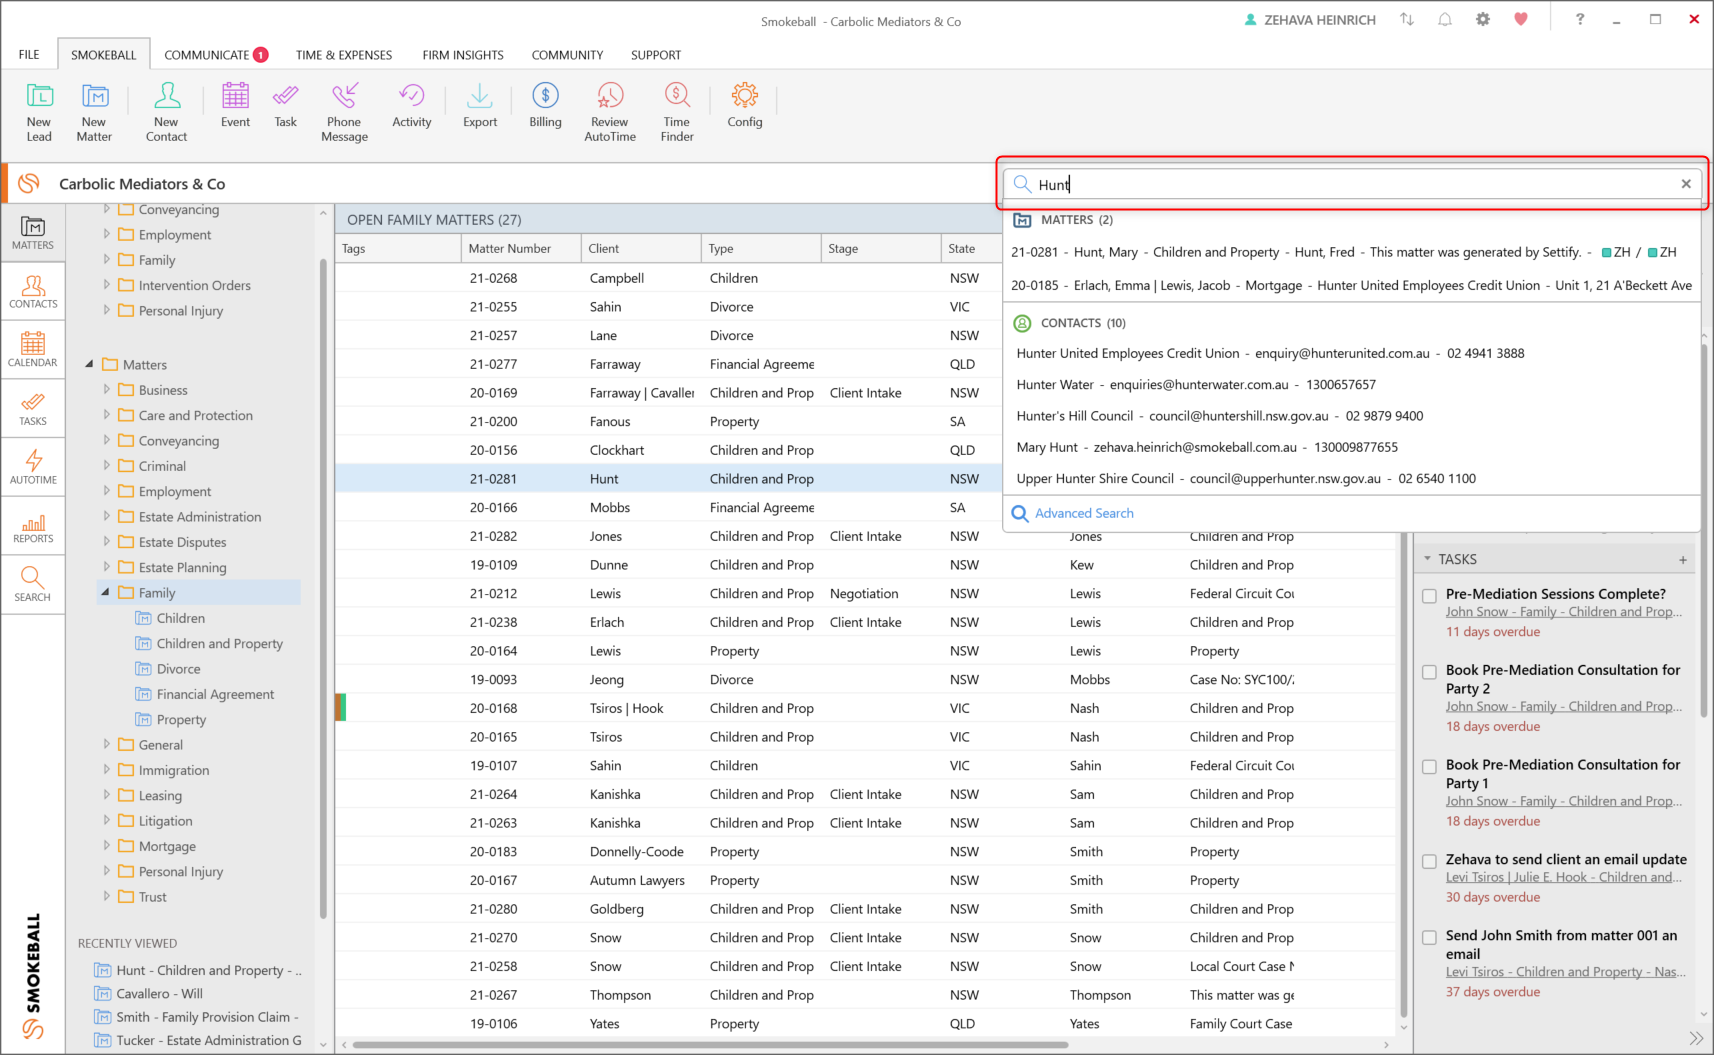1714x1055 pixels.
Task: Click the sync arrows icon
Action: pyautogui.click(x=1407, y=19)
